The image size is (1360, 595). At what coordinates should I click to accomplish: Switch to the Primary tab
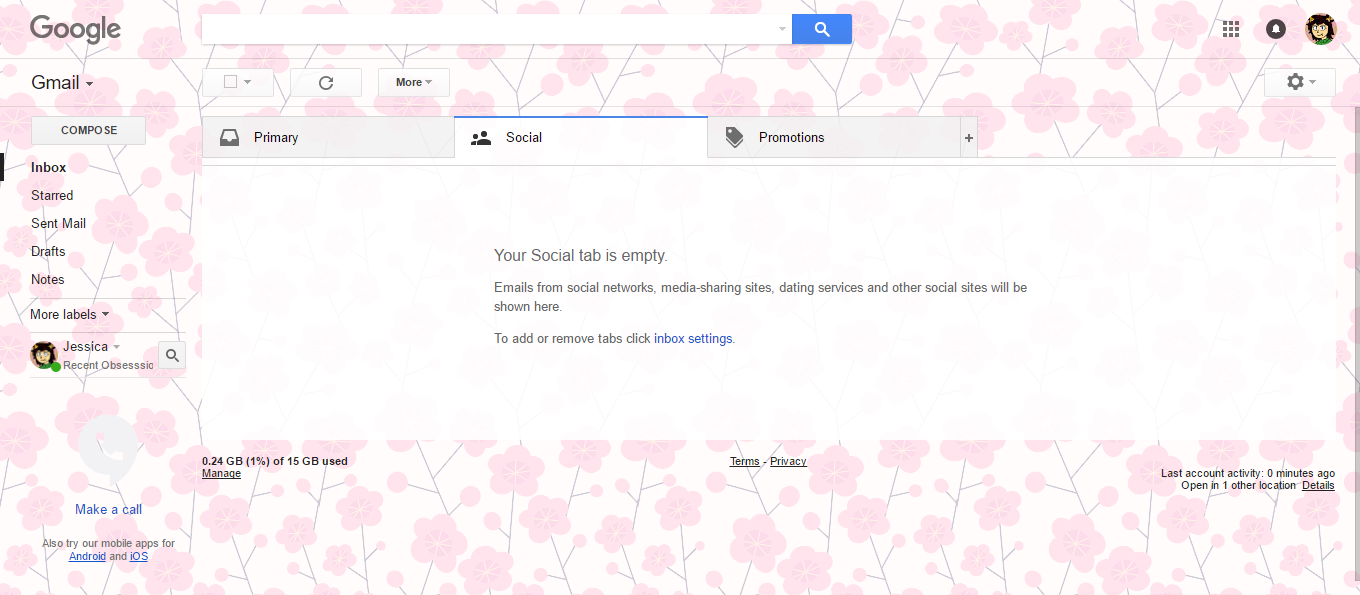(328, 138)
